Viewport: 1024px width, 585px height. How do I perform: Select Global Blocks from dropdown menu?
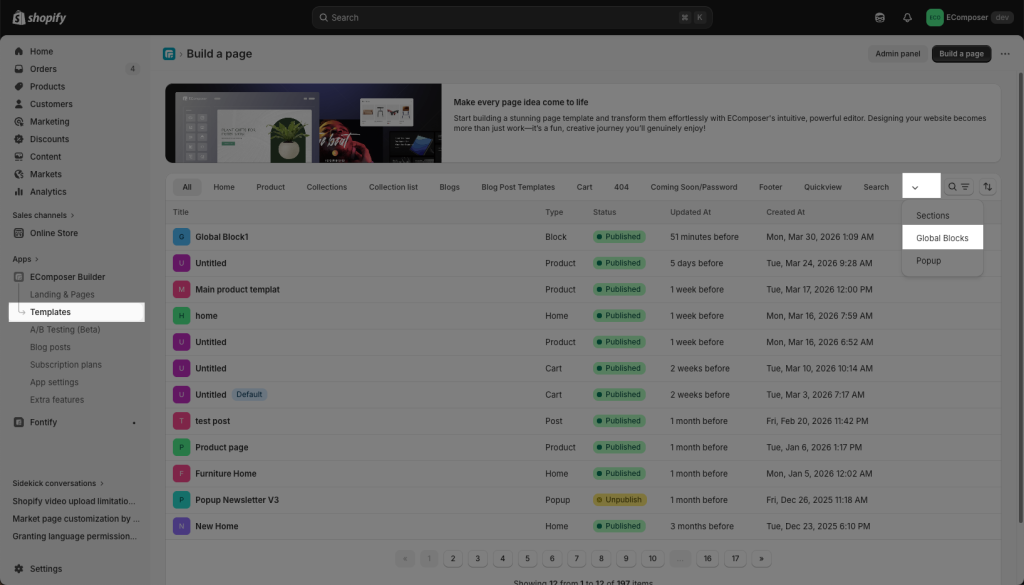(x=942, y=238)
